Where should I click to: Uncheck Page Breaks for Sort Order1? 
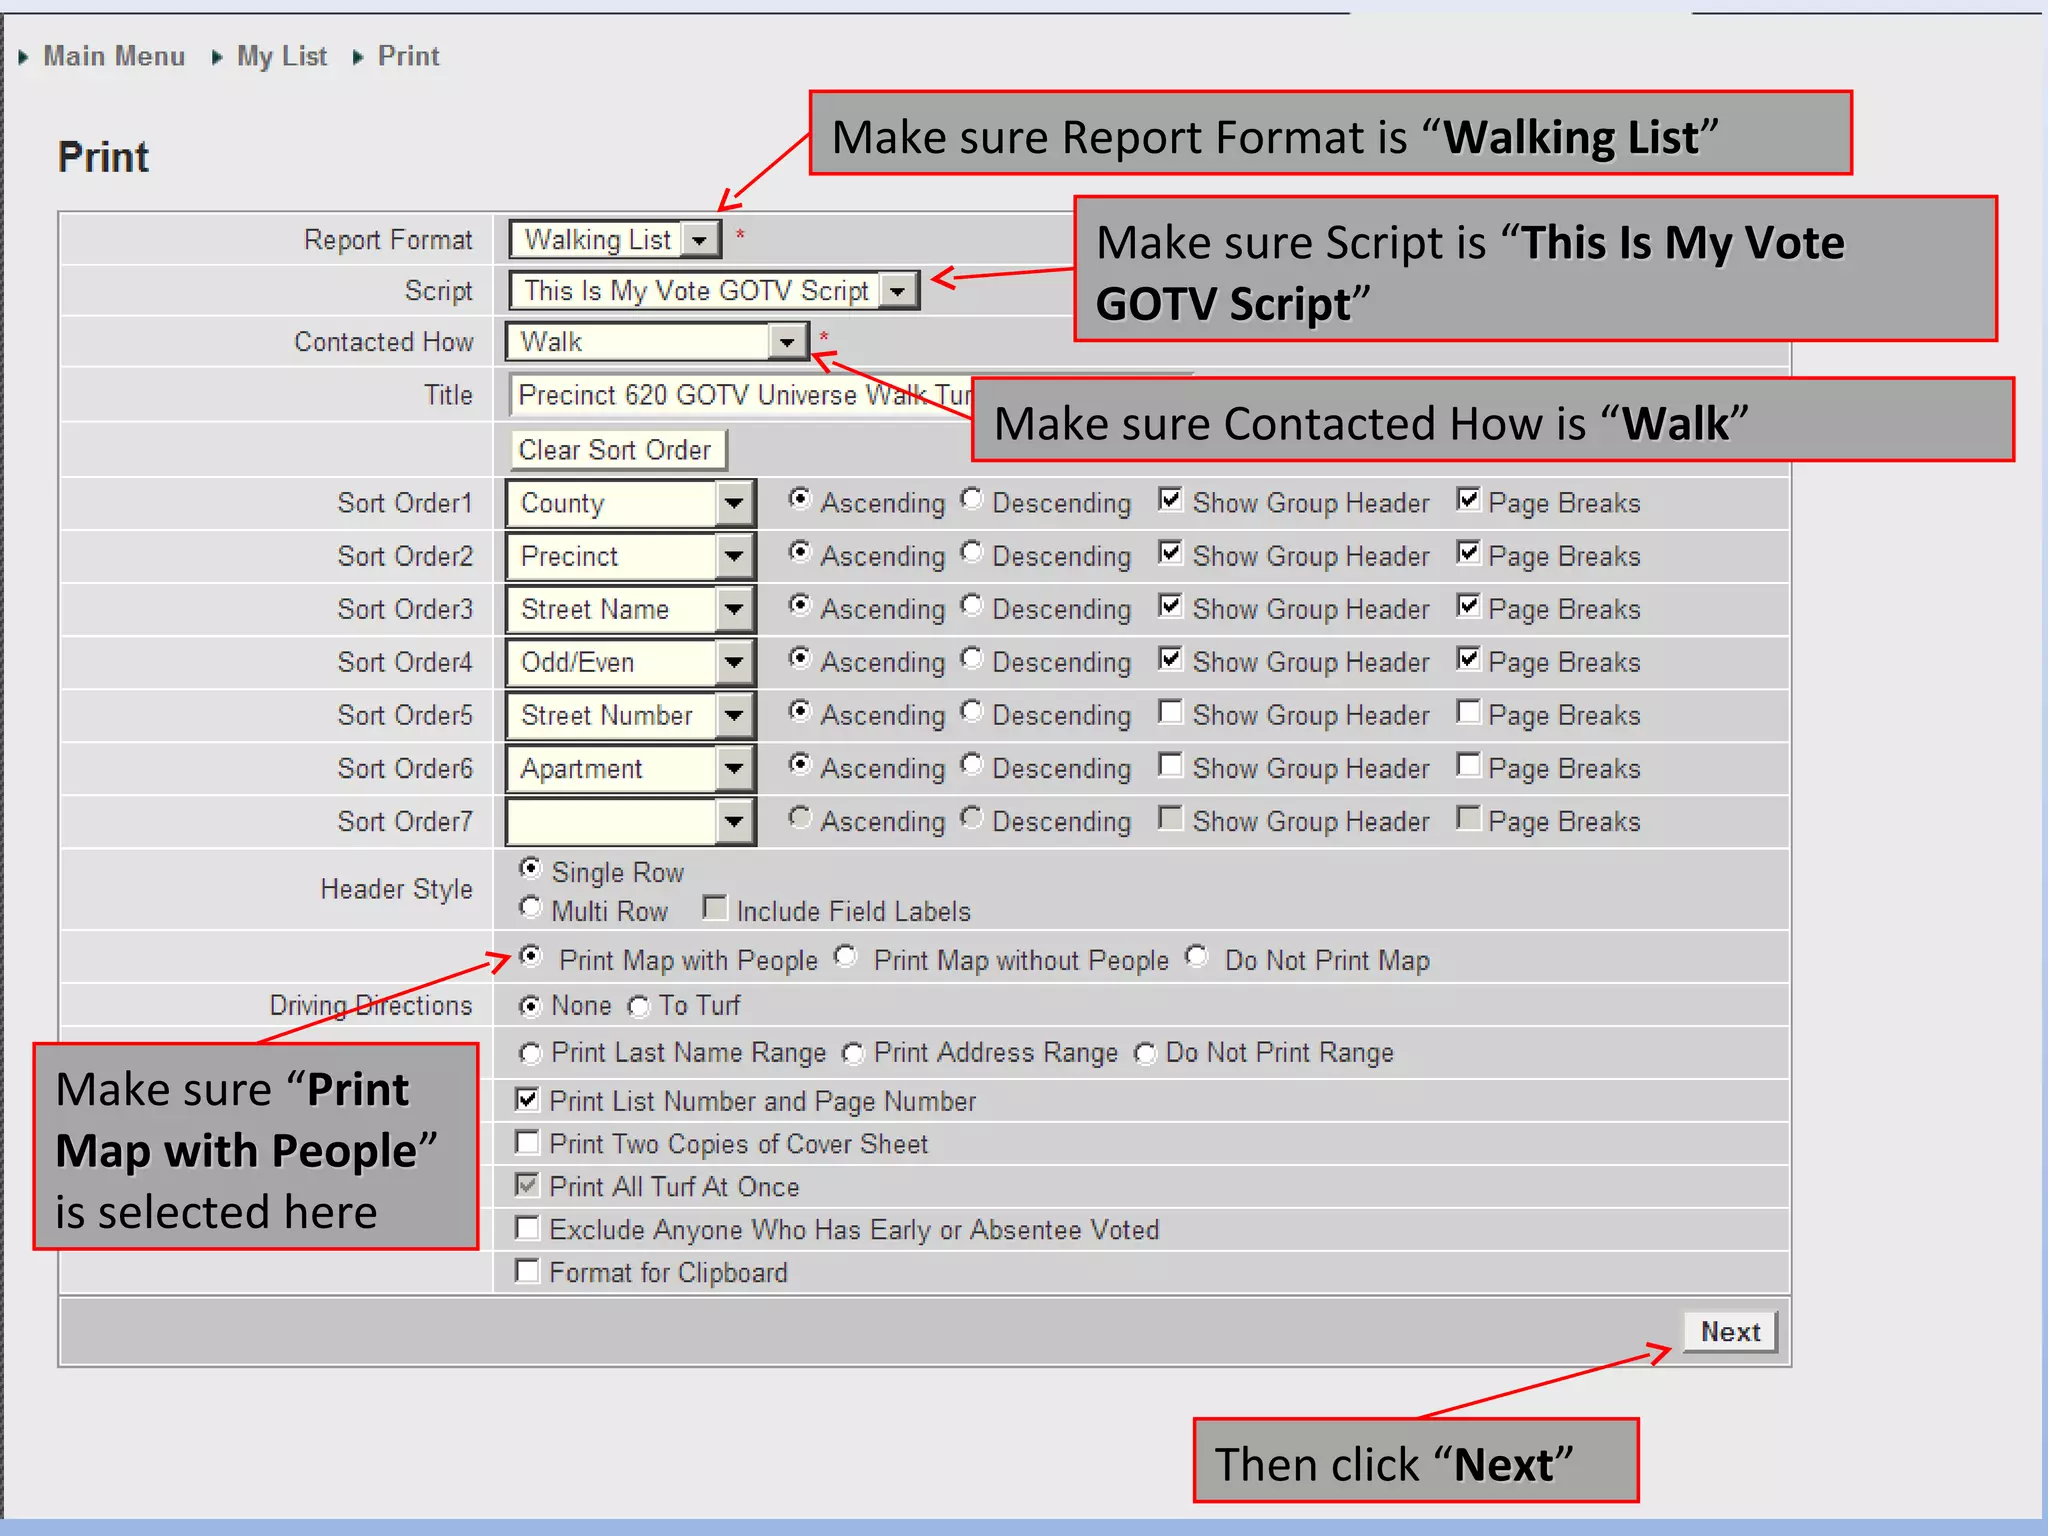[1468, 498]
